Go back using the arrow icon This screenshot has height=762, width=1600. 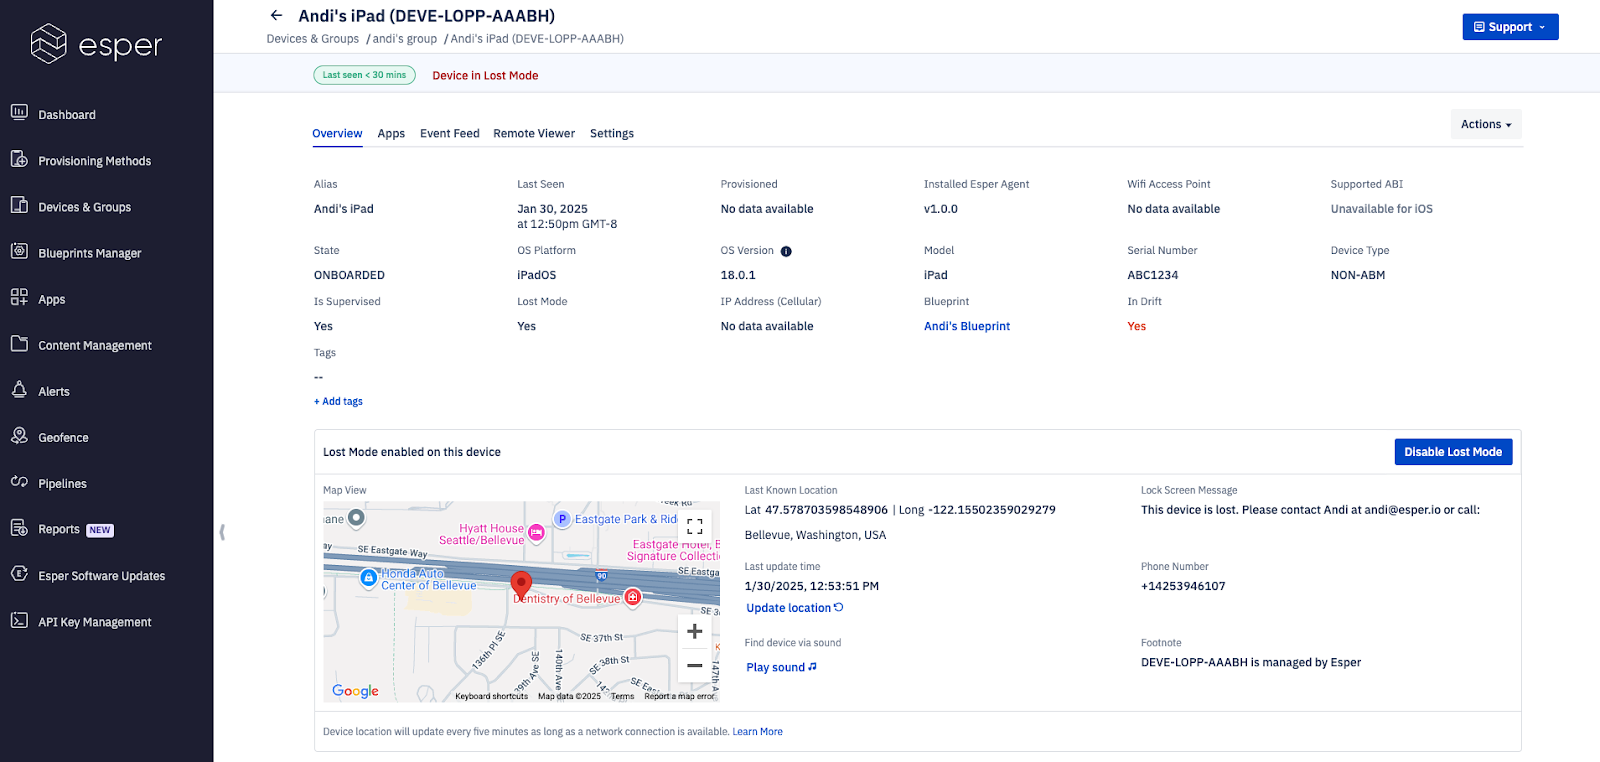click(277, 15)
